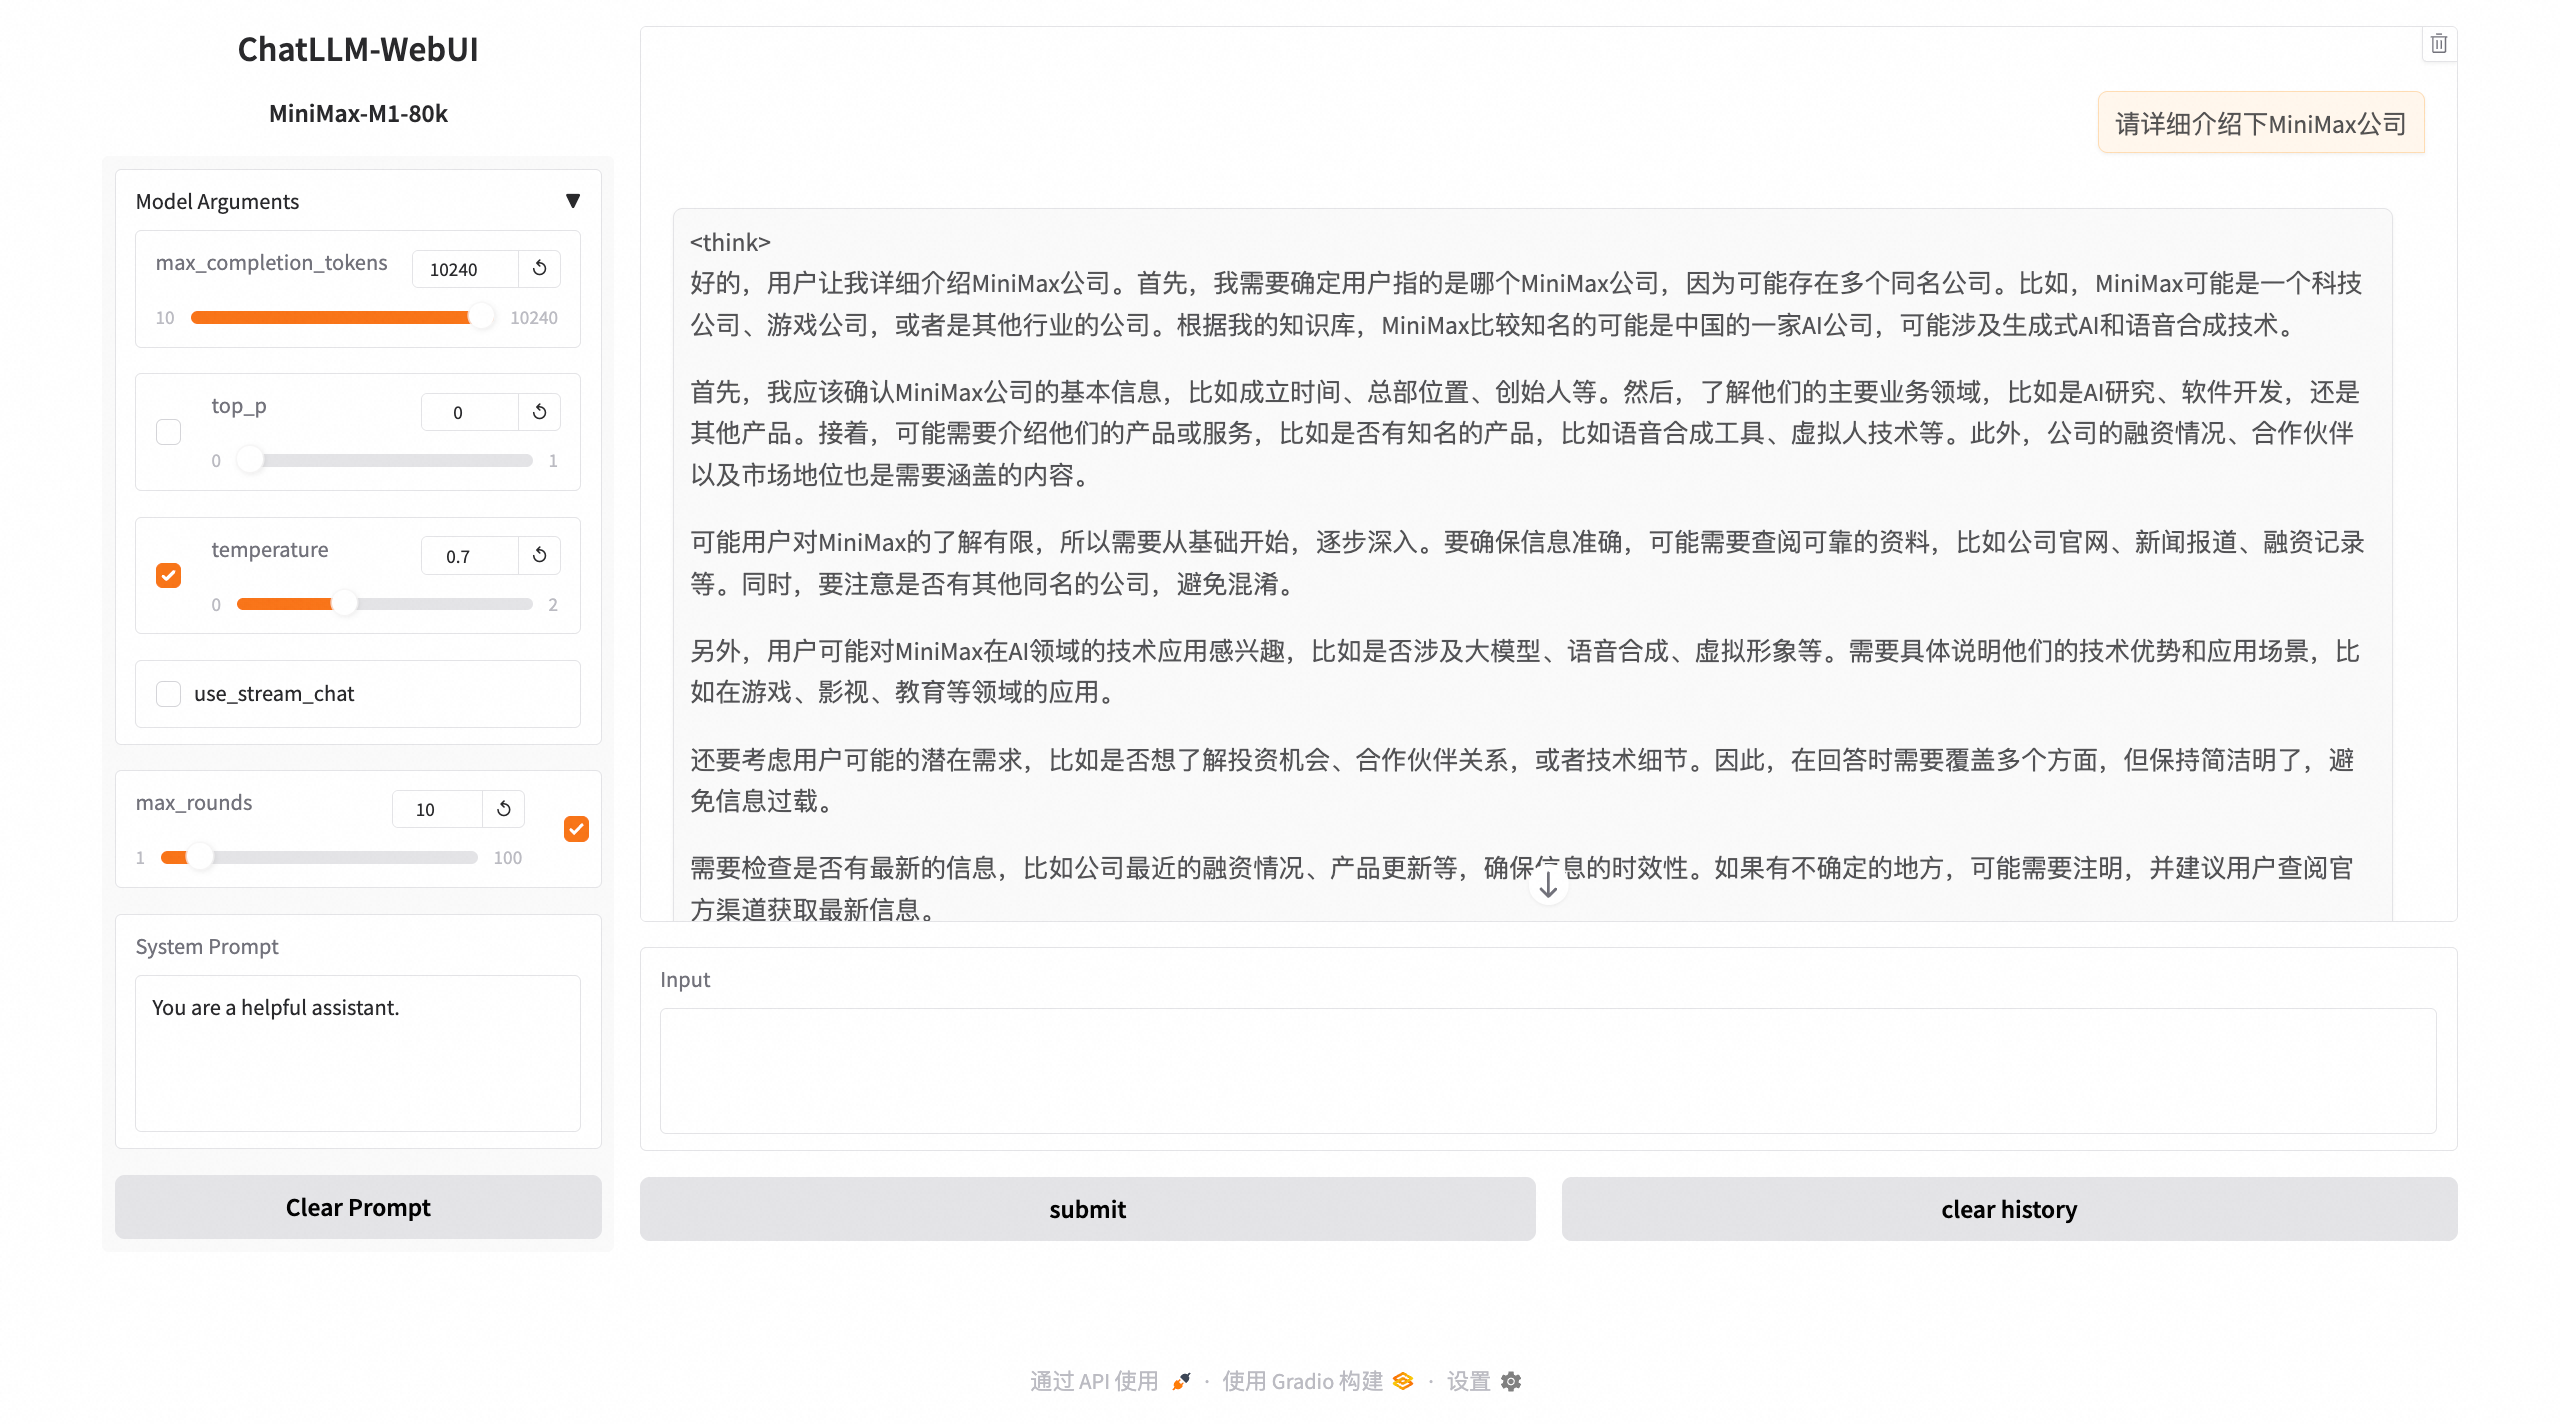Enable the top_p checkbox

(168, 431)
